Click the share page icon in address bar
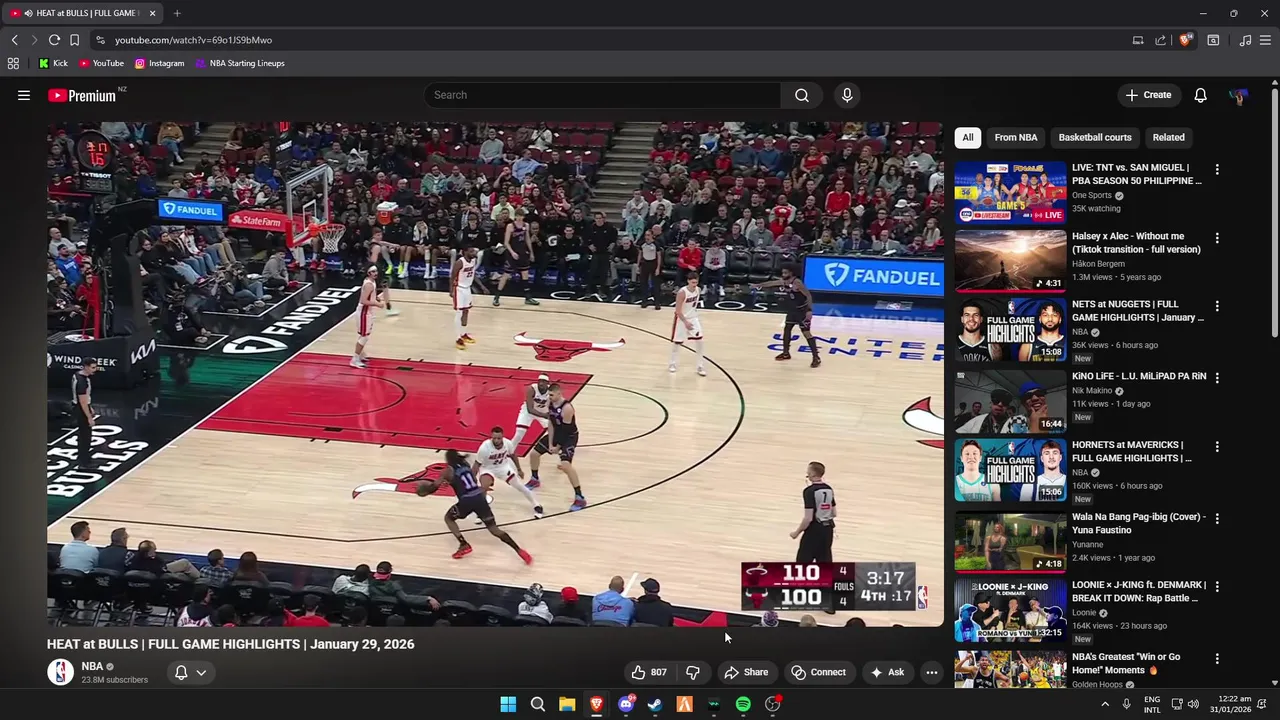 1160,40
